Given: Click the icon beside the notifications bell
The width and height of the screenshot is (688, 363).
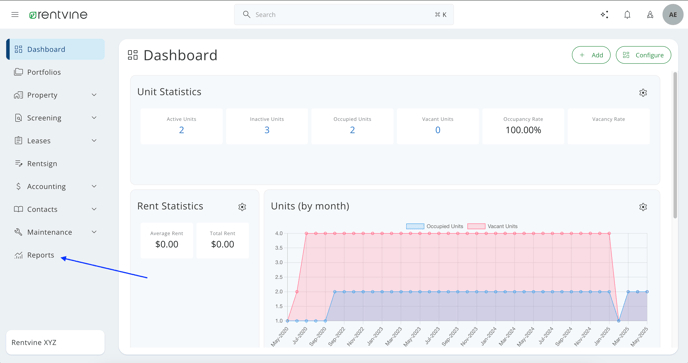Looking at the screenshot, I should [650, 14].
